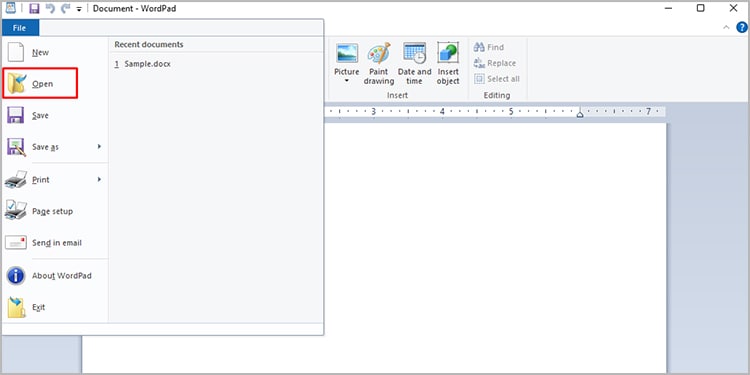Viewport: 750px width, 375px height.
Task: Expand the Save as submenu arrow
Action: pos(99,146)
